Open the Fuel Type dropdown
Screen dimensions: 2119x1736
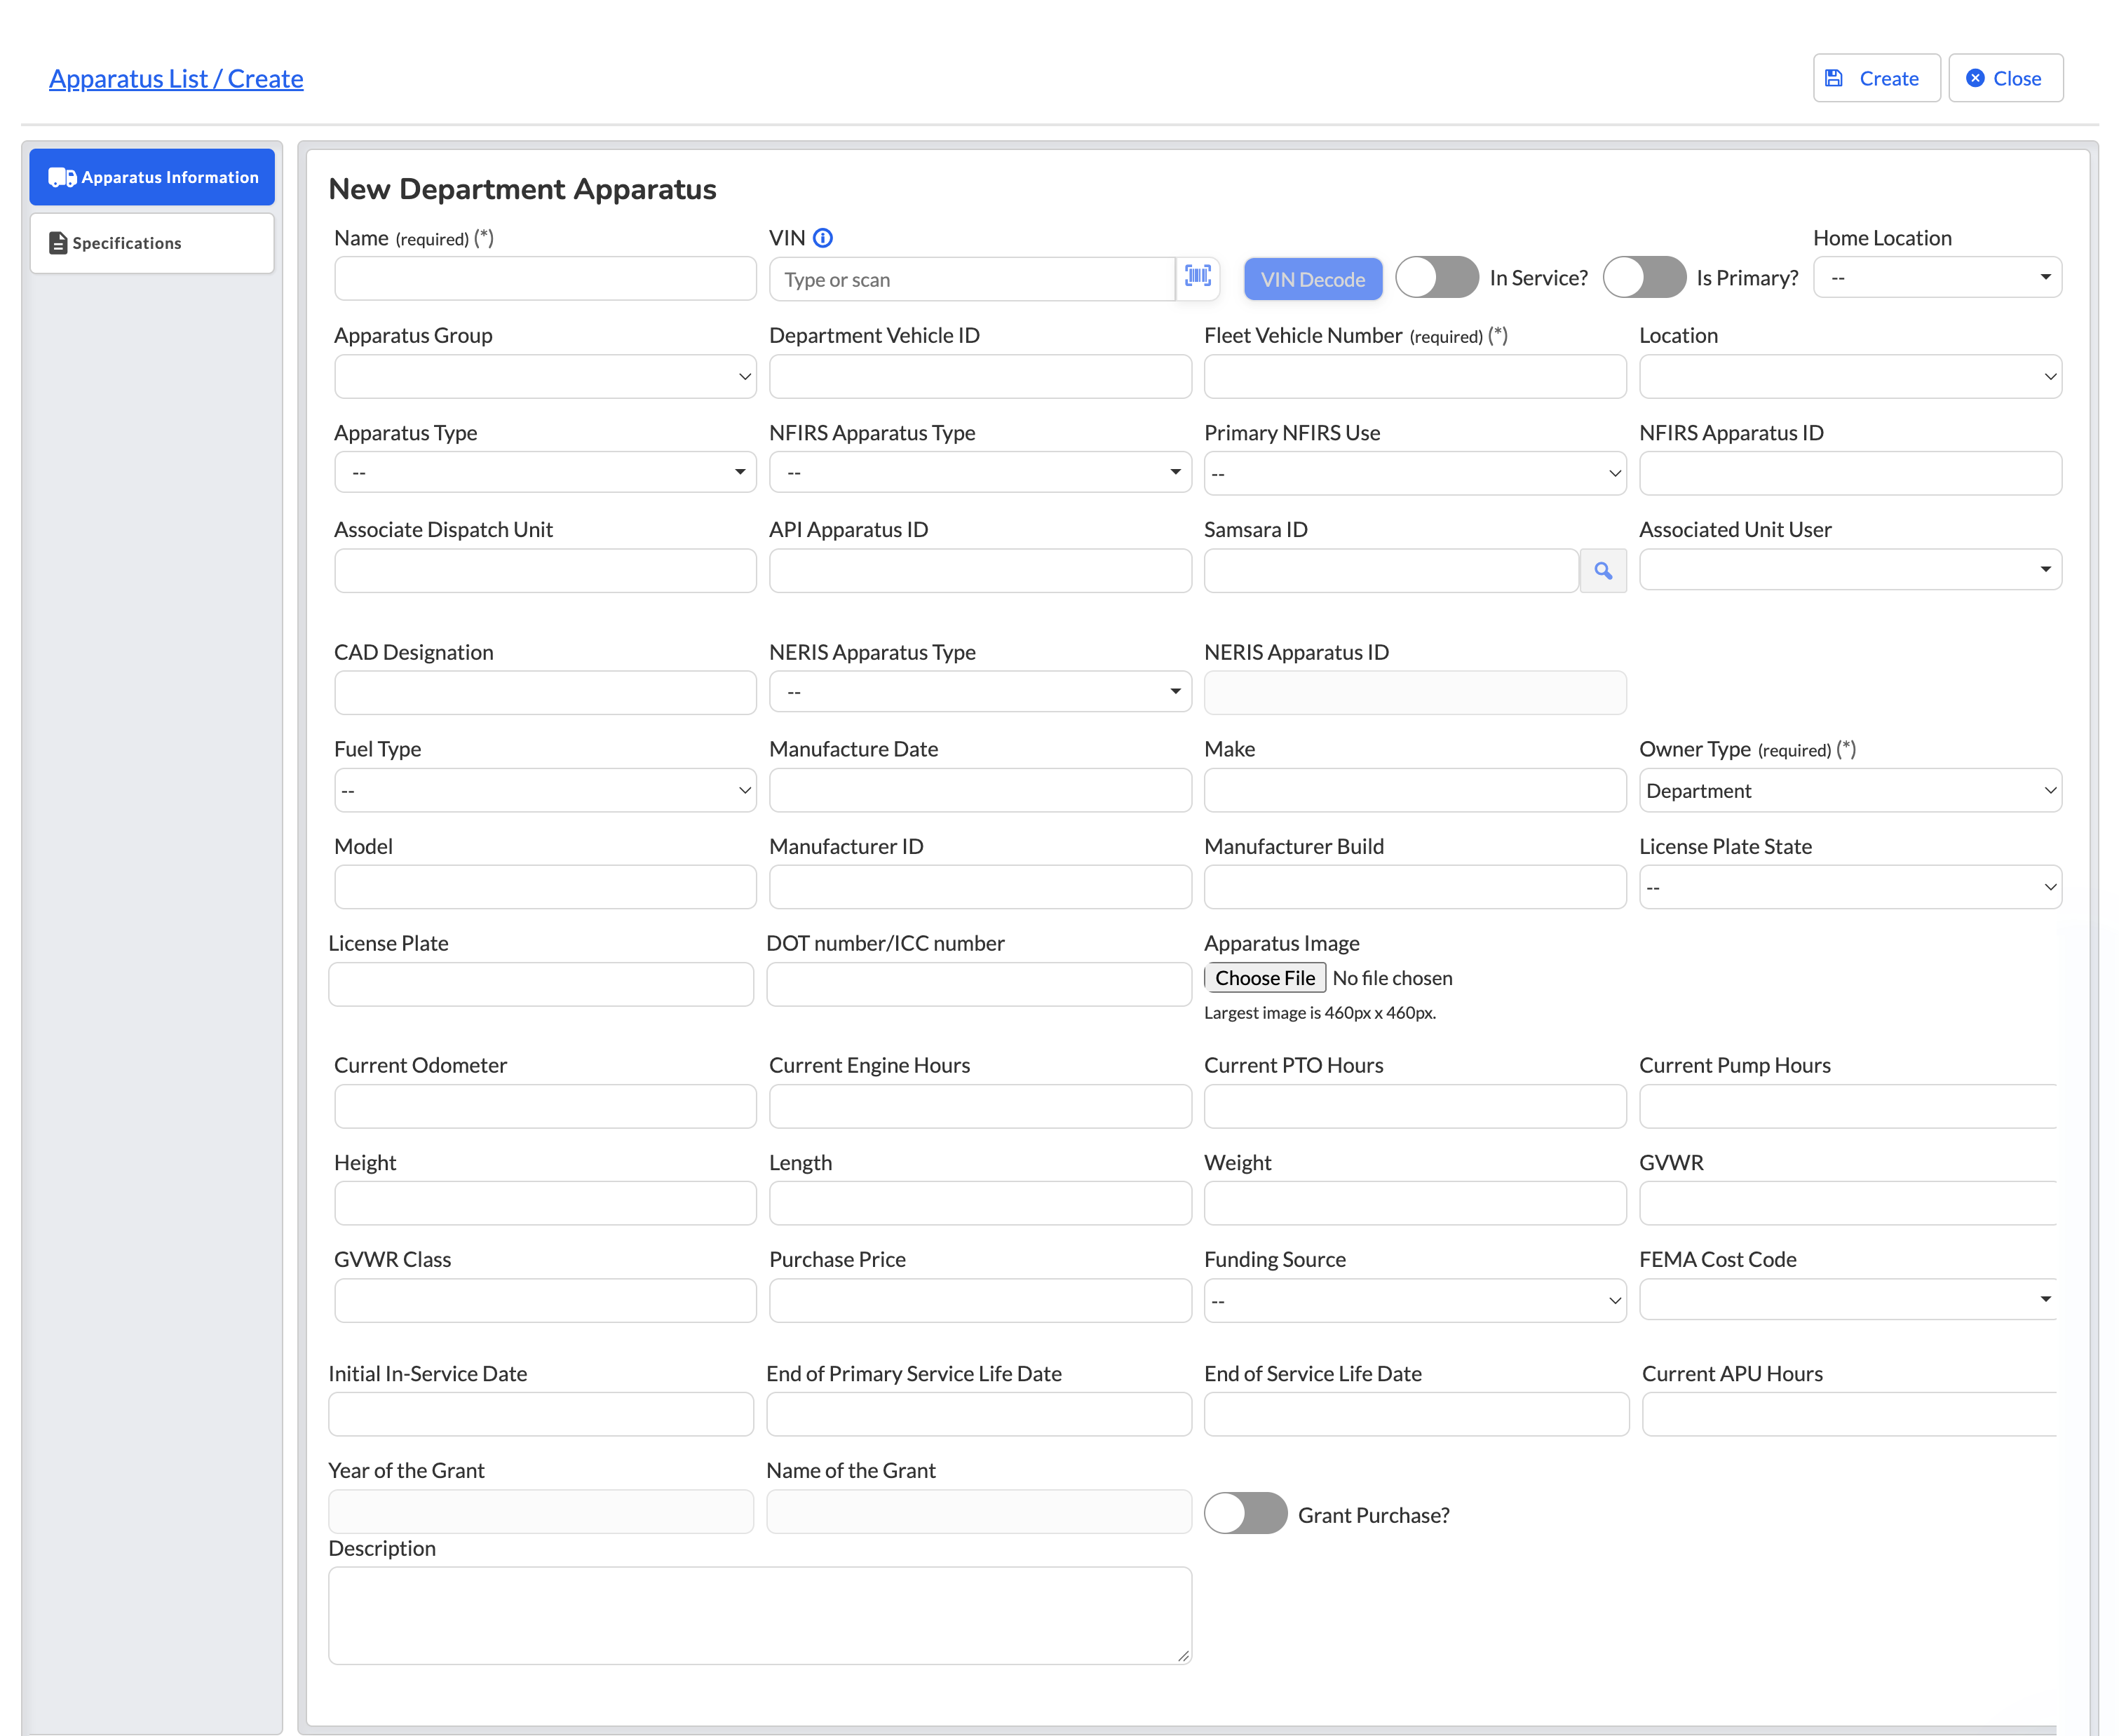tap(545, 790)
